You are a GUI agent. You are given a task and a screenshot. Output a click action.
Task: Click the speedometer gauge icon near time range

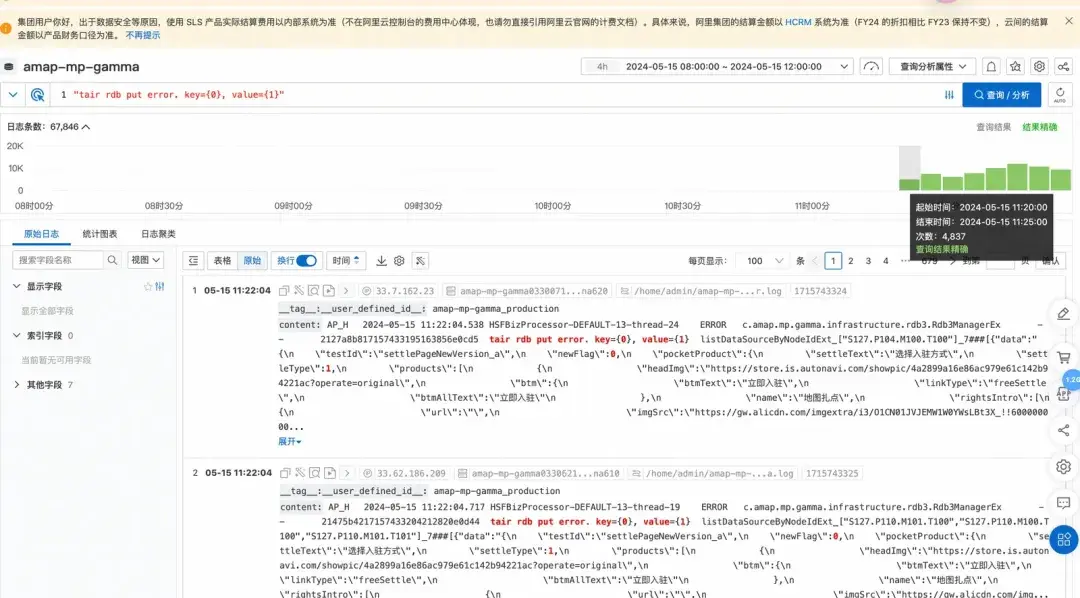click(871, 67)
